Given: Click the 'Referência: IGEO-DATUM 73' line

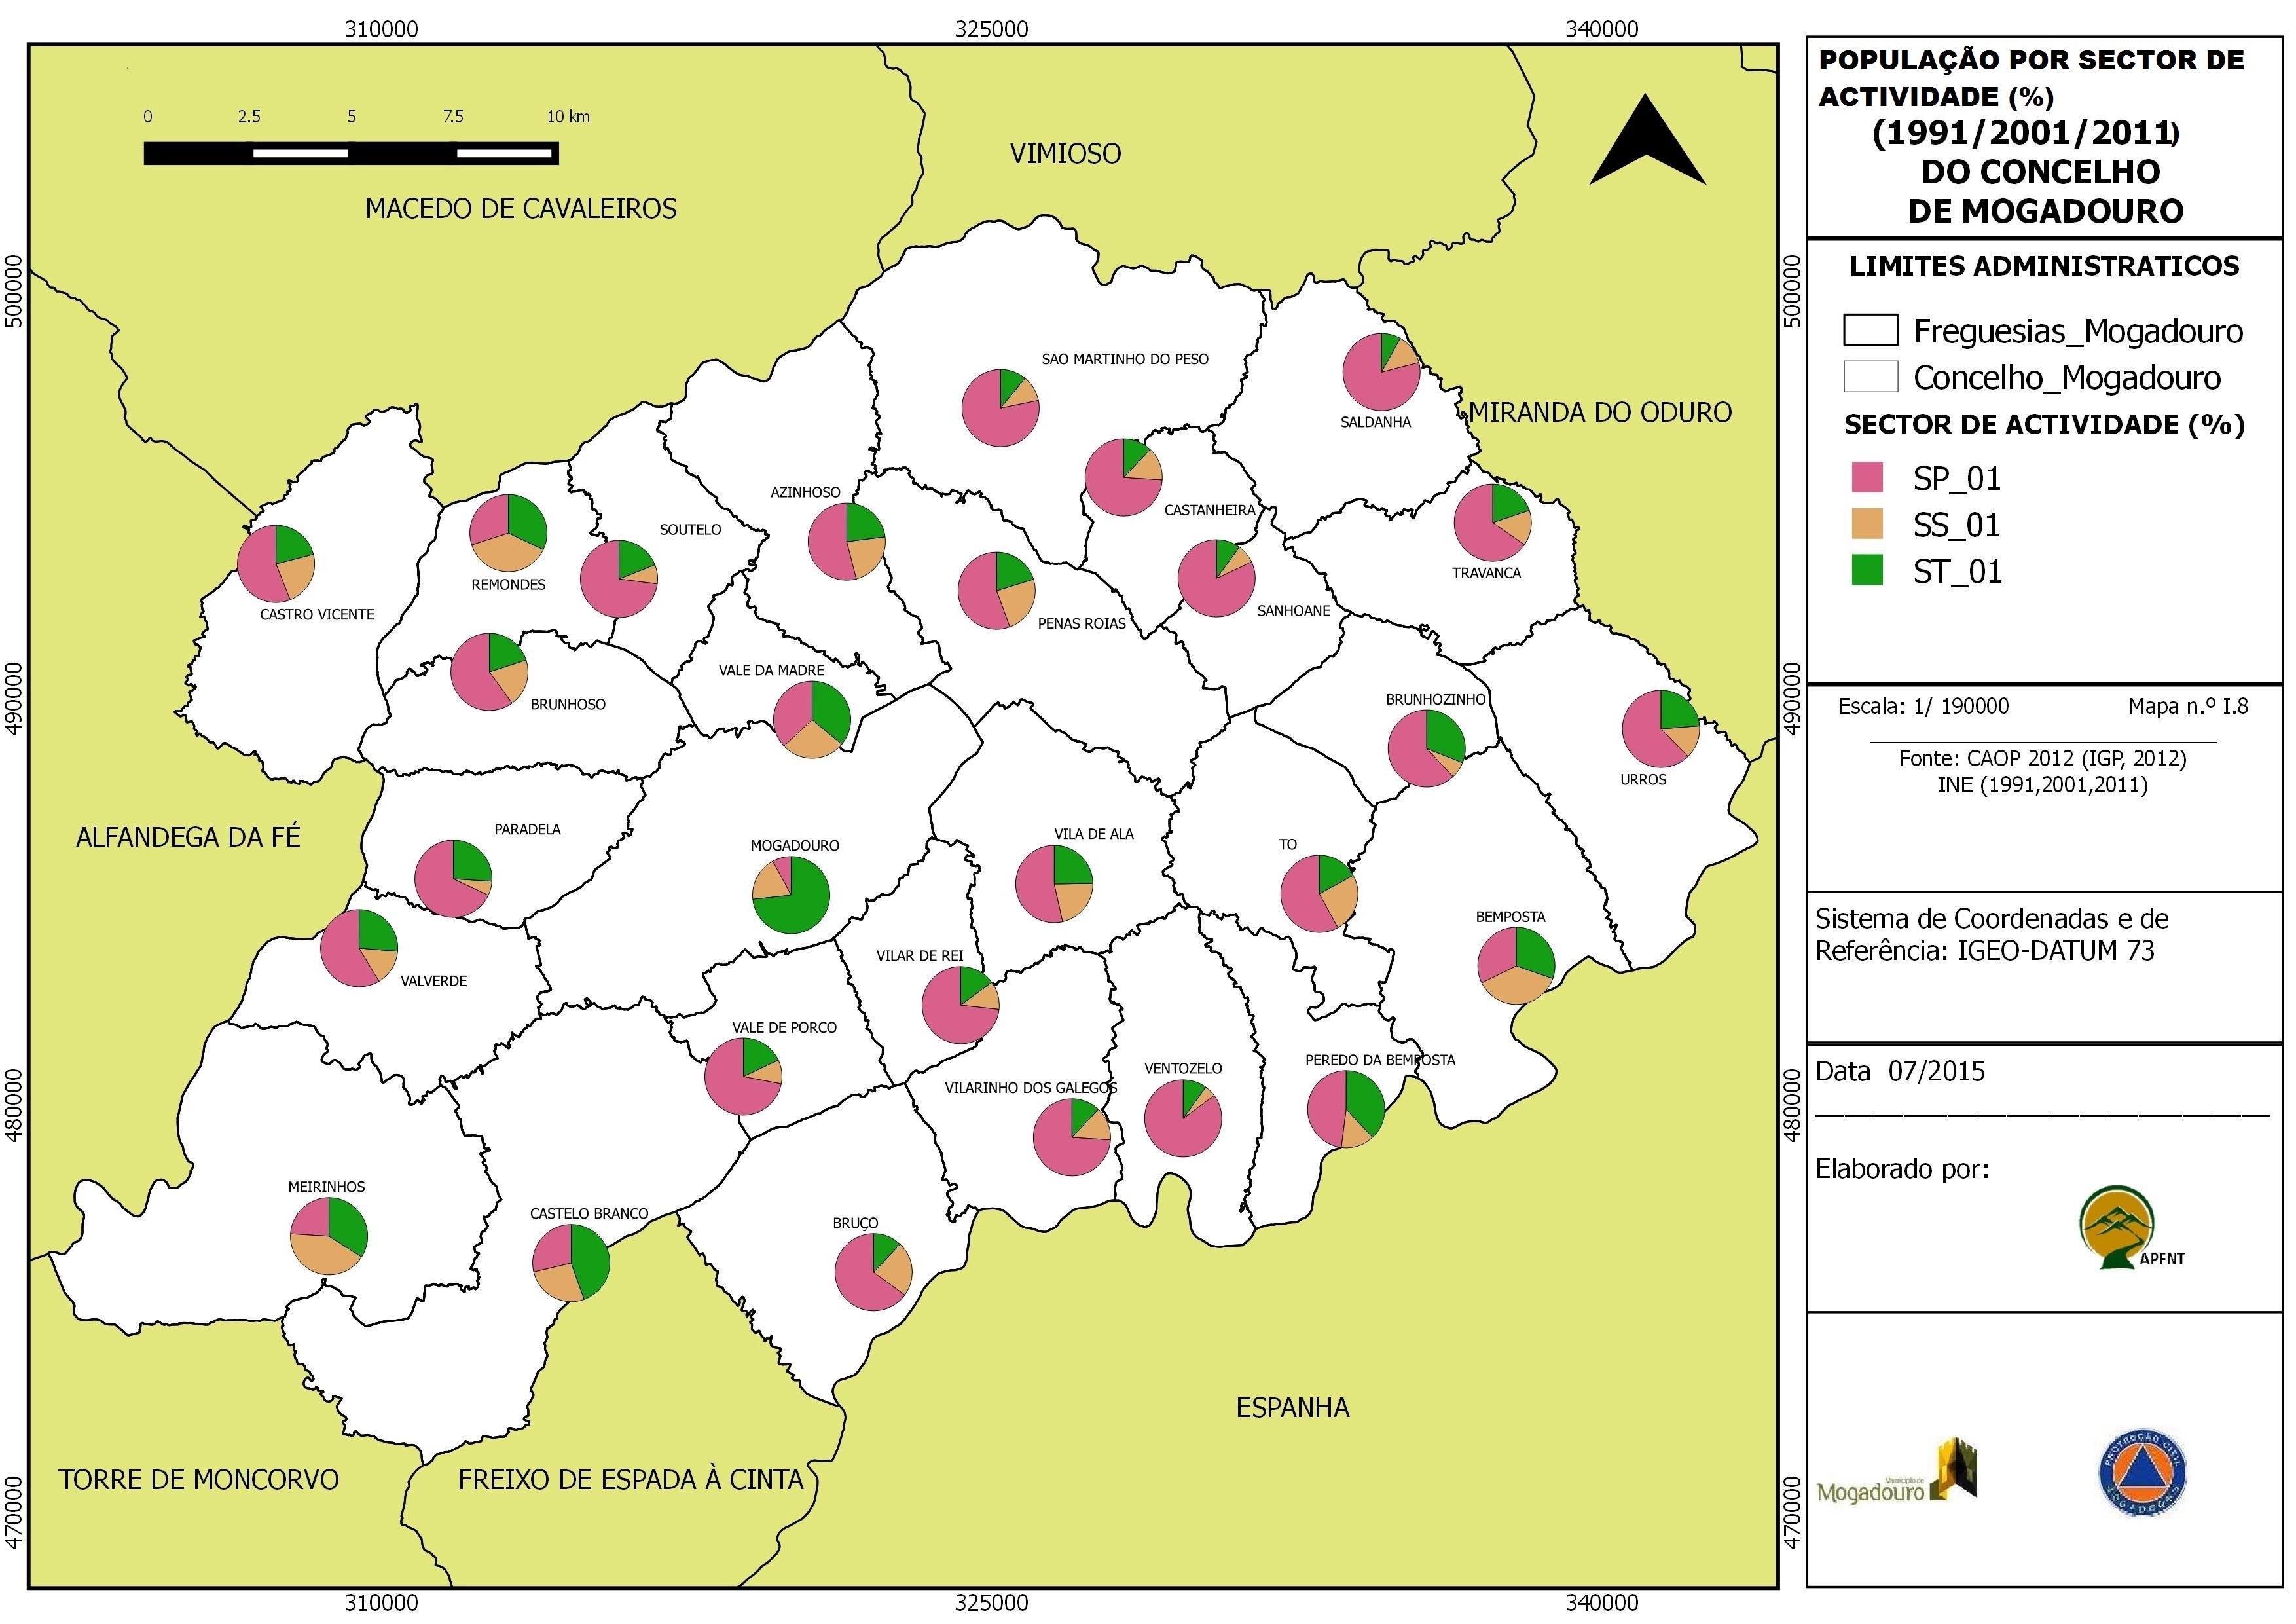Looking at the screenshot, I should click(1985, 950).
